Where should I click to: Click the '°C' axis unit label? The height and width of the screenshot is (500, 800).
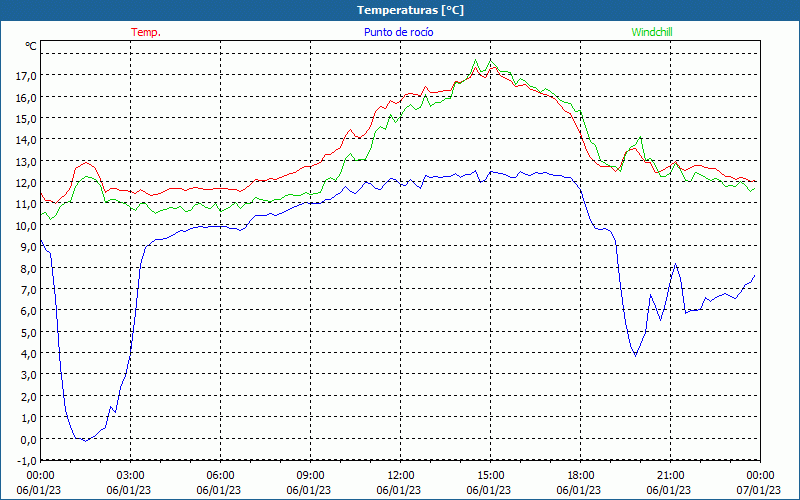pyautogui.click(x=31, y=46)
